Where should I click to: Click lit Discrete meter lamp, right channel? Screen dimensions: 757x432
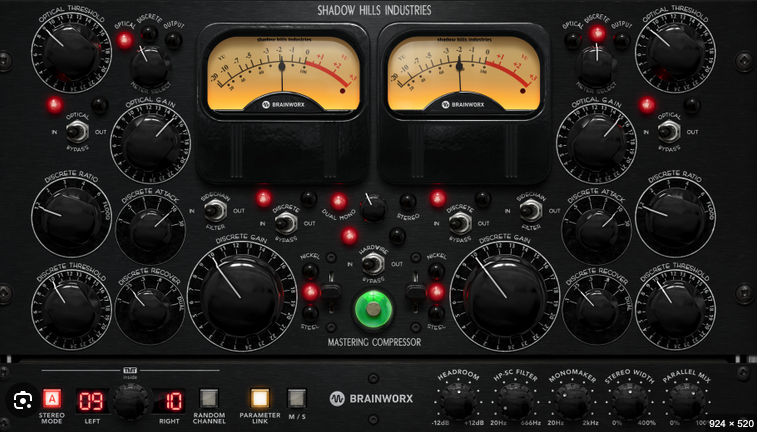point(597,33)
